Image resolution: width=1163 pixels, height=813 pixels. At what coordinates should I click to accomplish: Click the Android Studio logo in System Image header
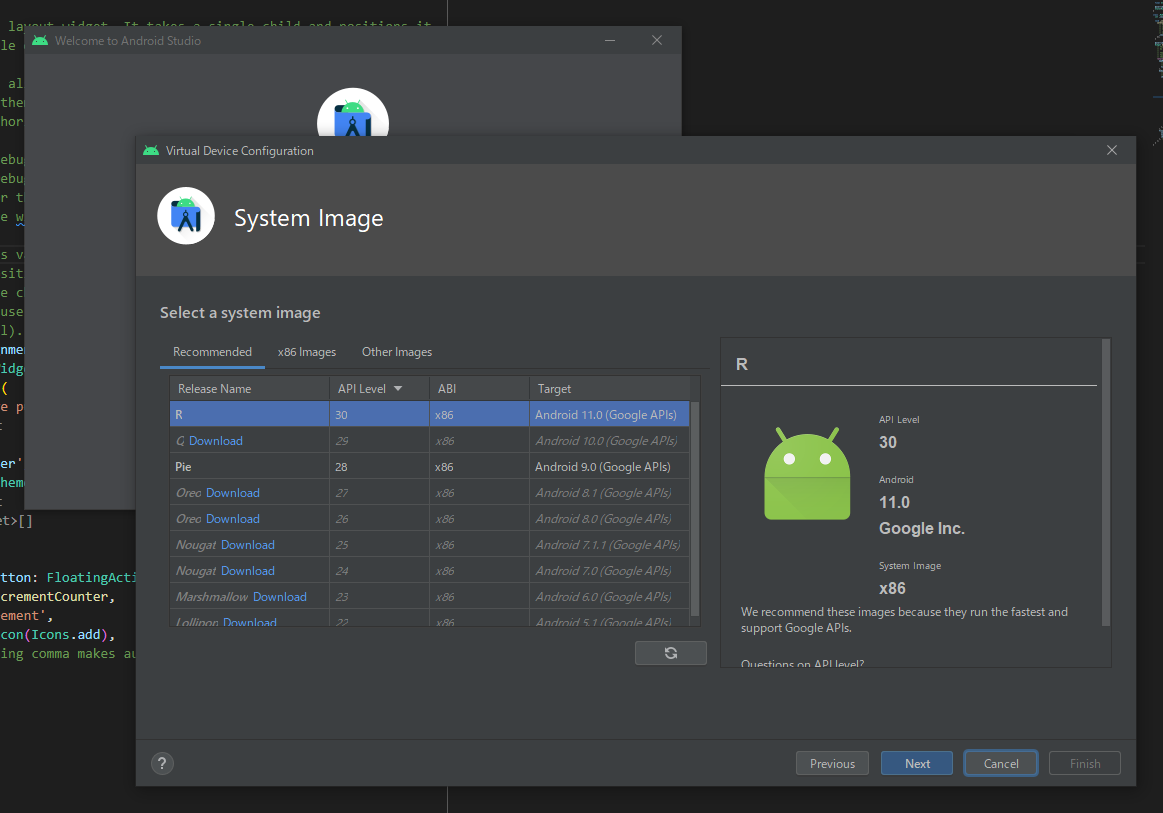tap(186, 216)
